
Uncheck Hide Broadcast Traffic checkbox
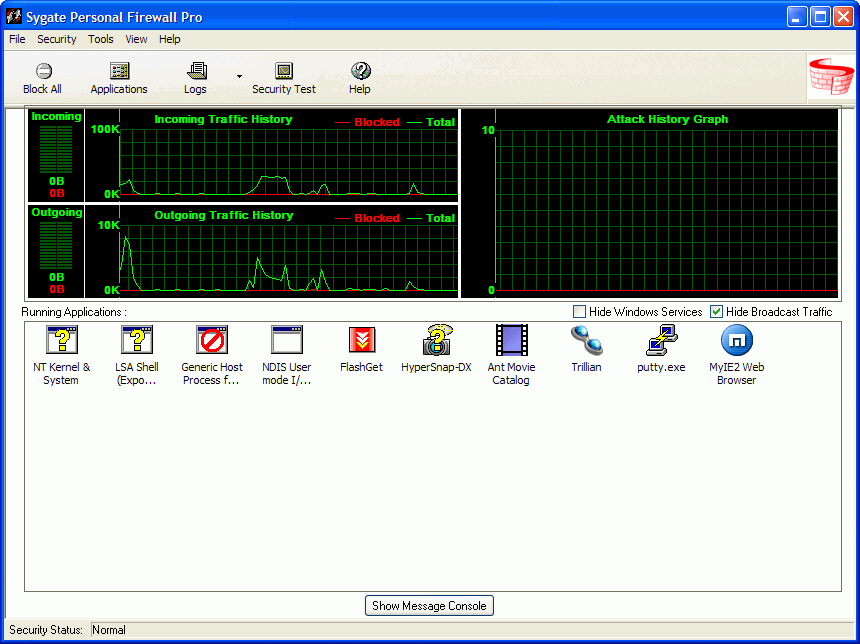point(717,312)
